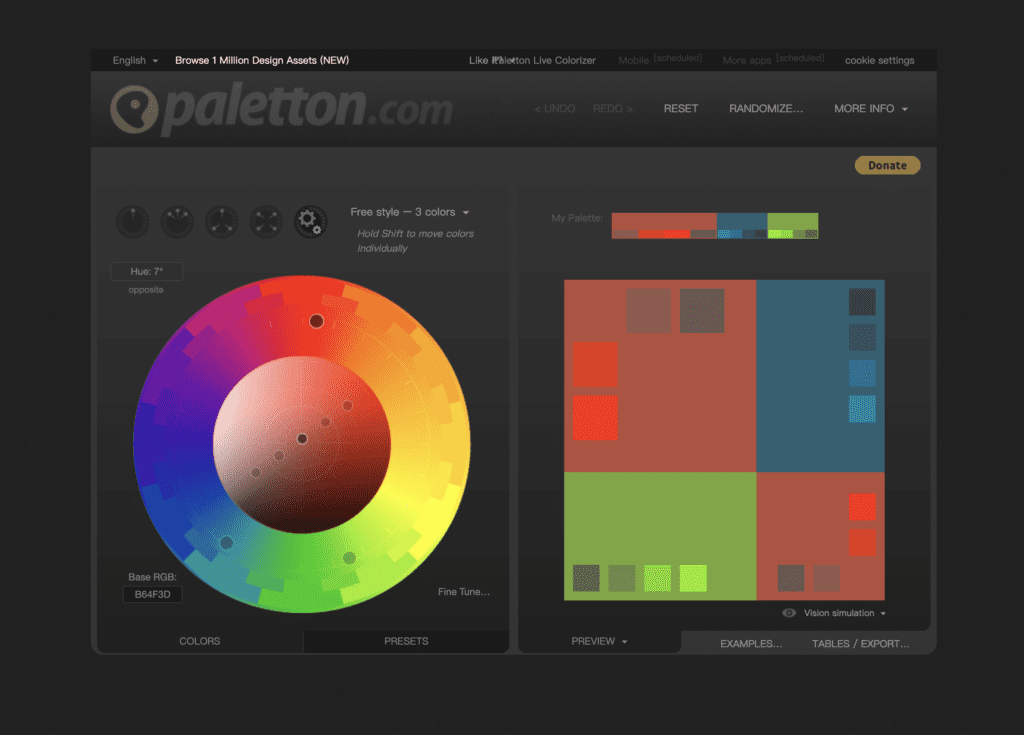Choose the triad color scheme icon
The height and width of the screenshot is (735, 1024).
(x=221, y=221)
